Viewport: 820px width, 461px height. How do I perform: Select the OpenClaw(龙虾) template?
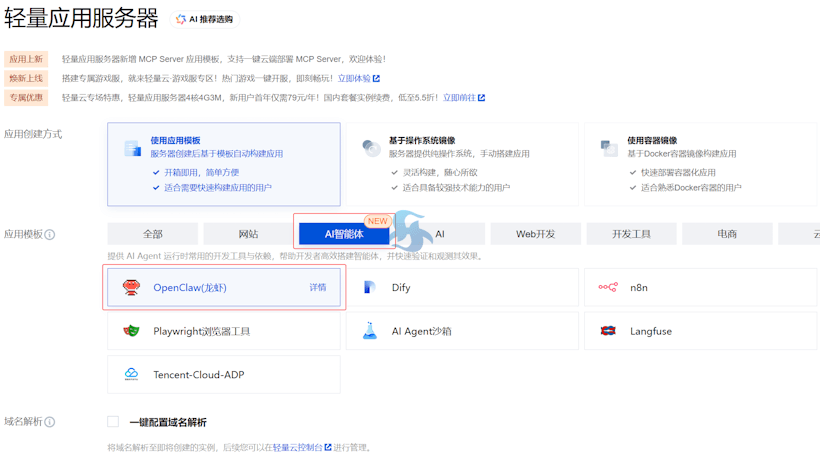(x=224, y=287)
